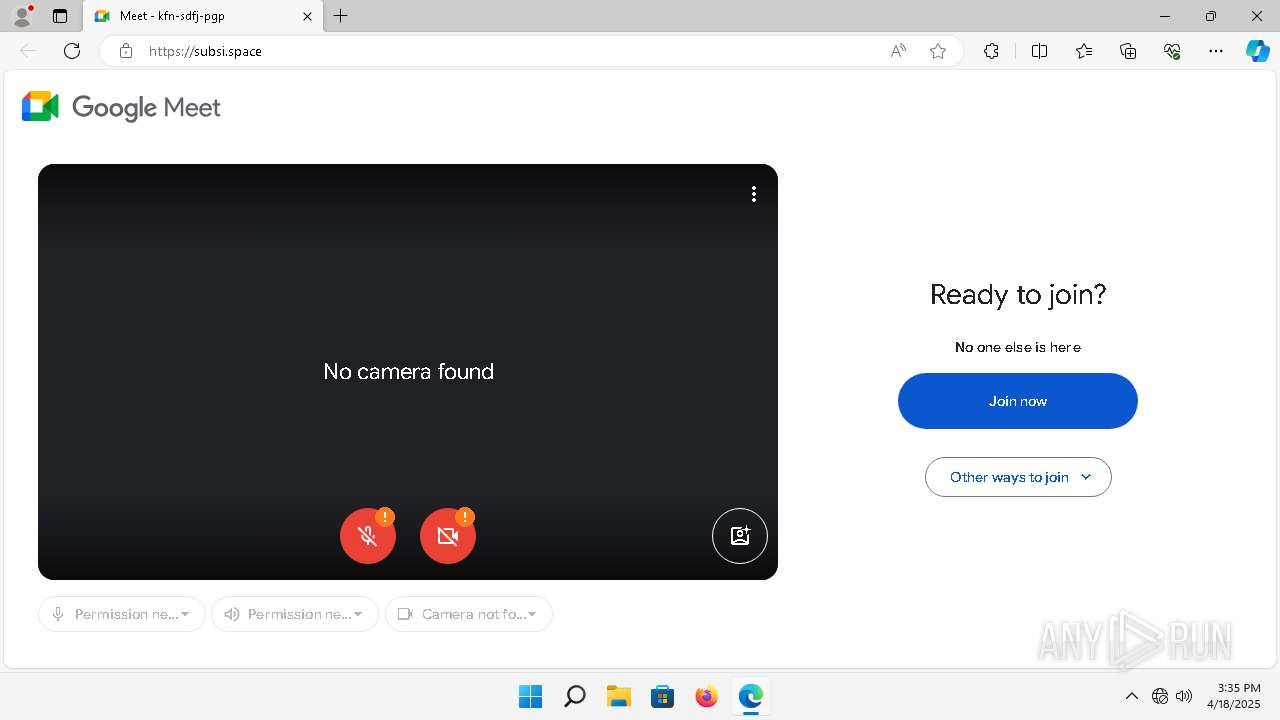Click Microsoft Edge taskbar icon
Image resolution: width=1280 pixels, height=720 pixels.
tap(750, 696)
